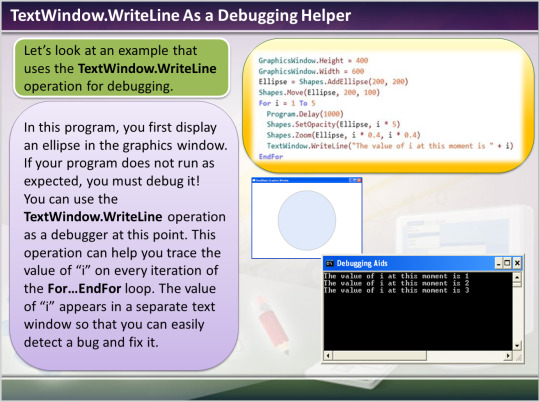Click 'detect a bug and fix it.' text

[91, 342]
